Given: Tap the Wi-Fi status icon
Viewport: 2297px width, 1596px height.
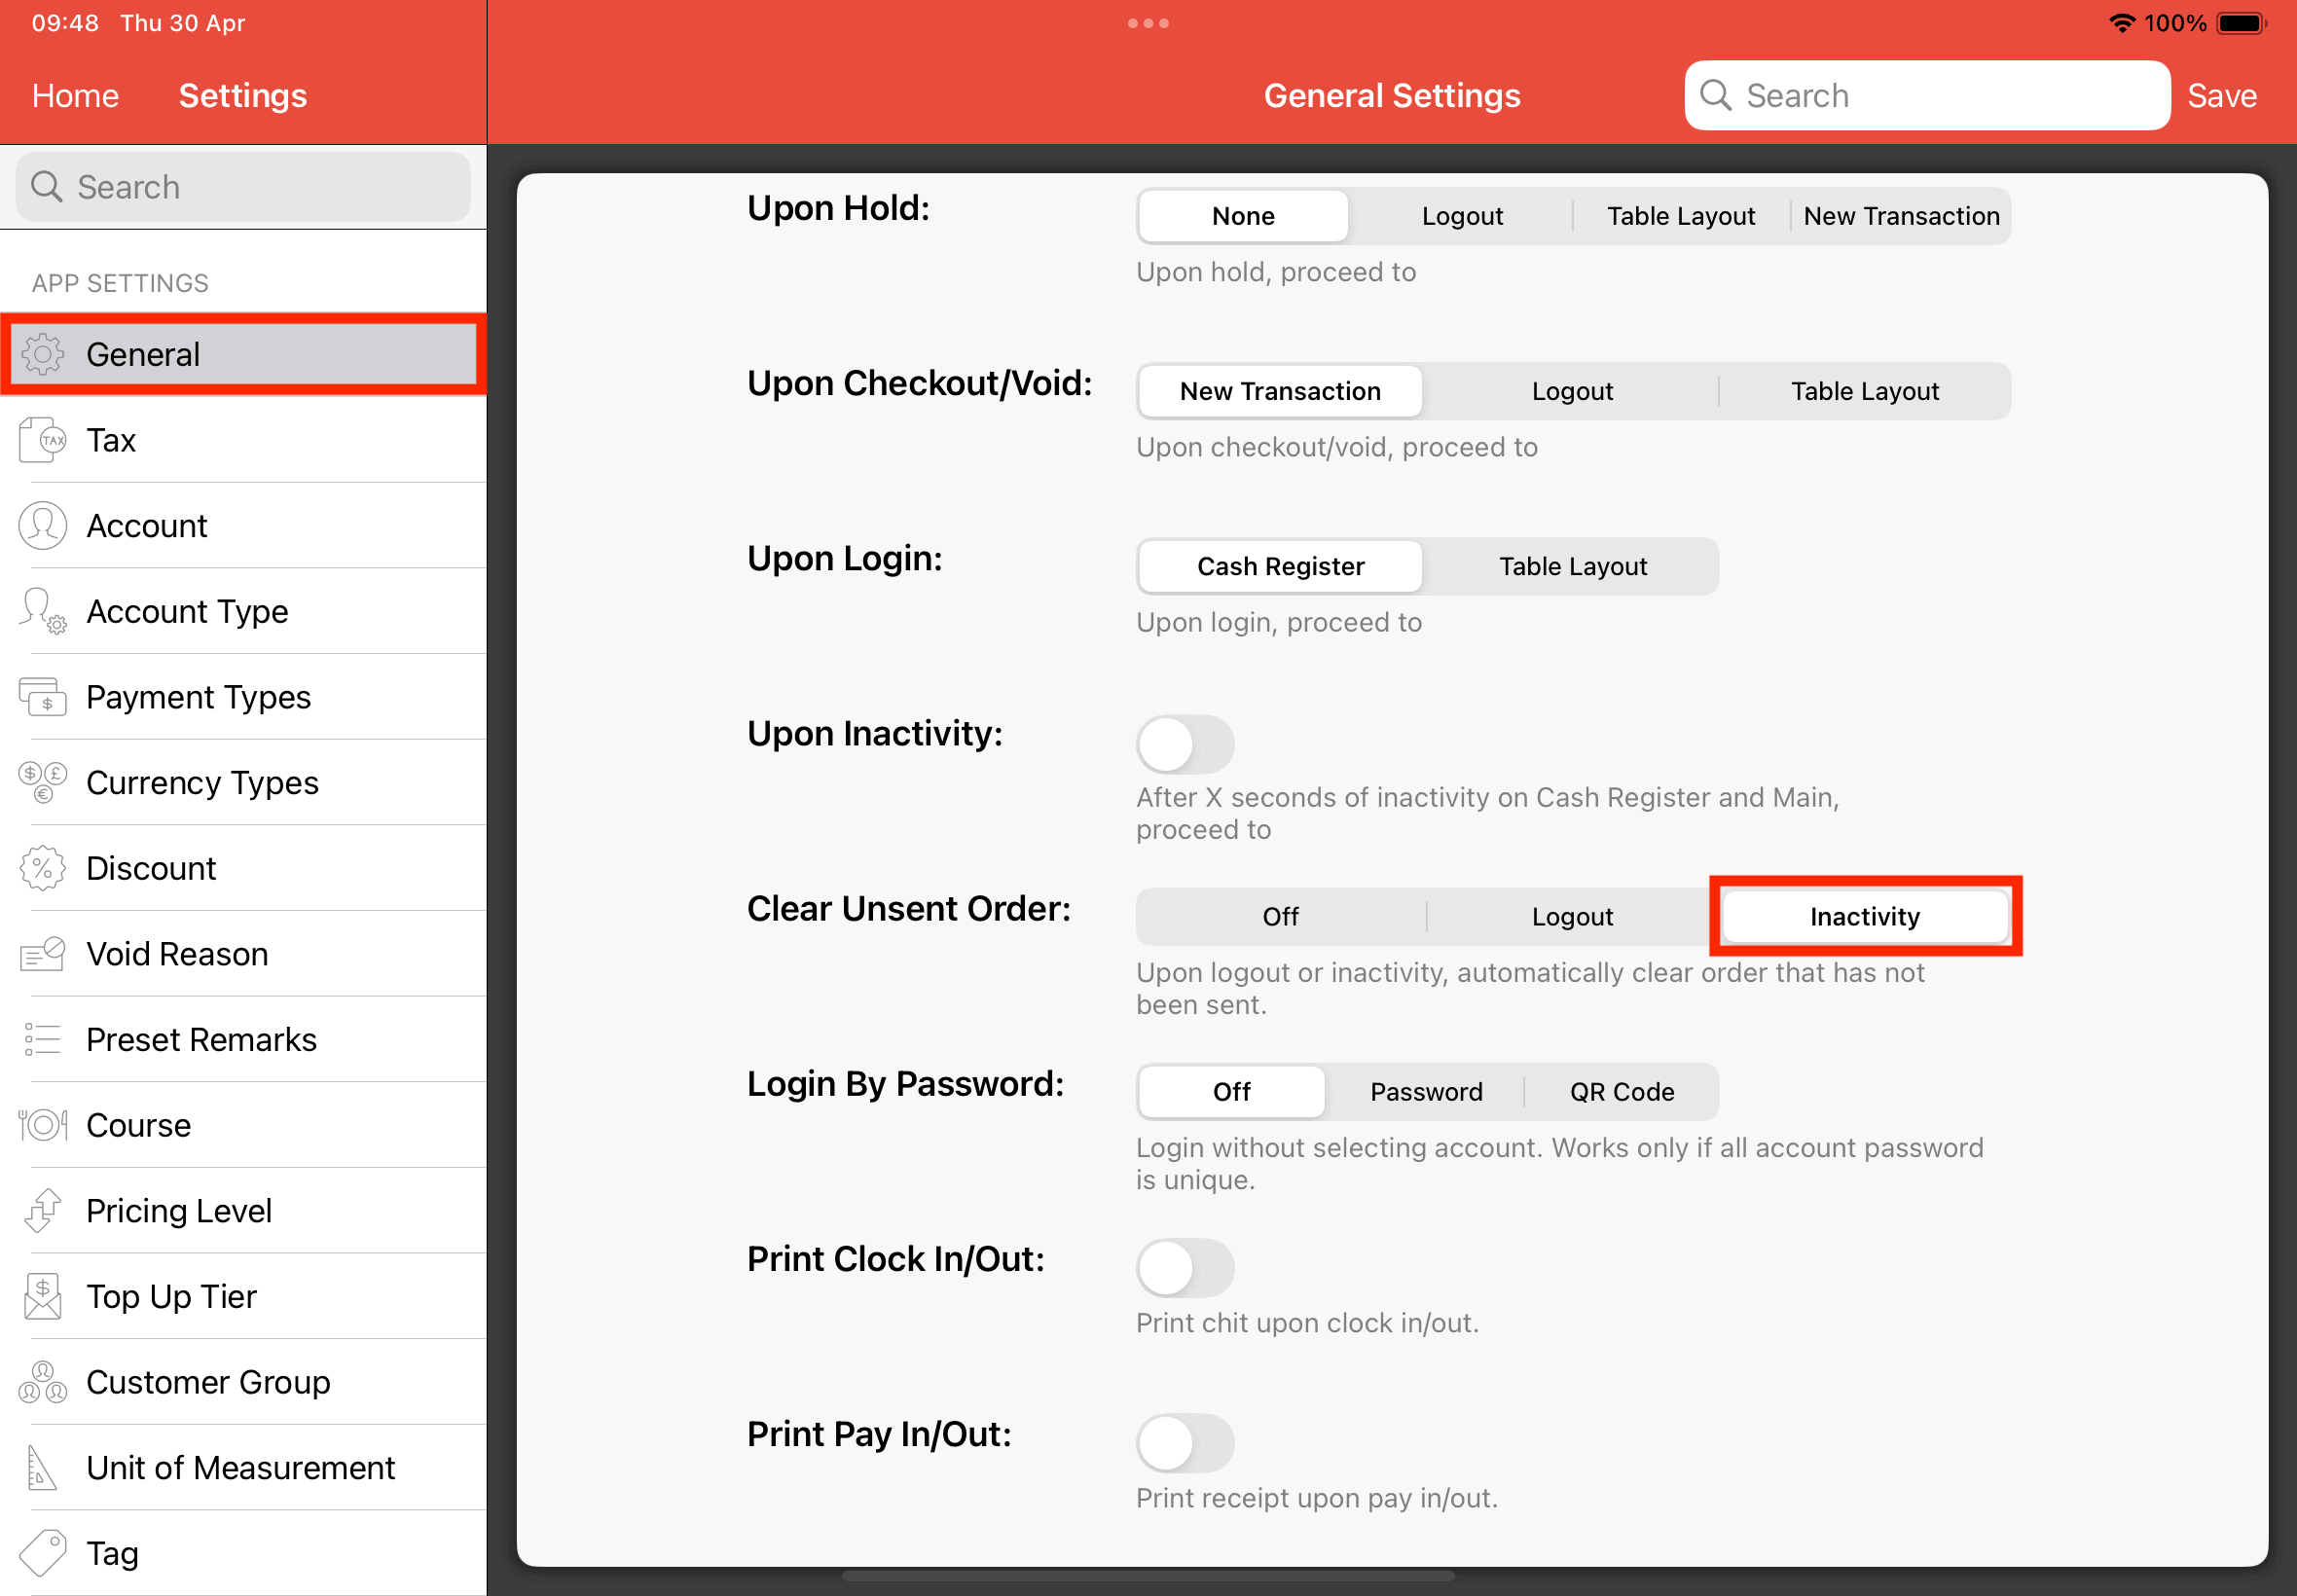Looking at the screenshot, I should pyautogui.click(x=2122, y=23).
